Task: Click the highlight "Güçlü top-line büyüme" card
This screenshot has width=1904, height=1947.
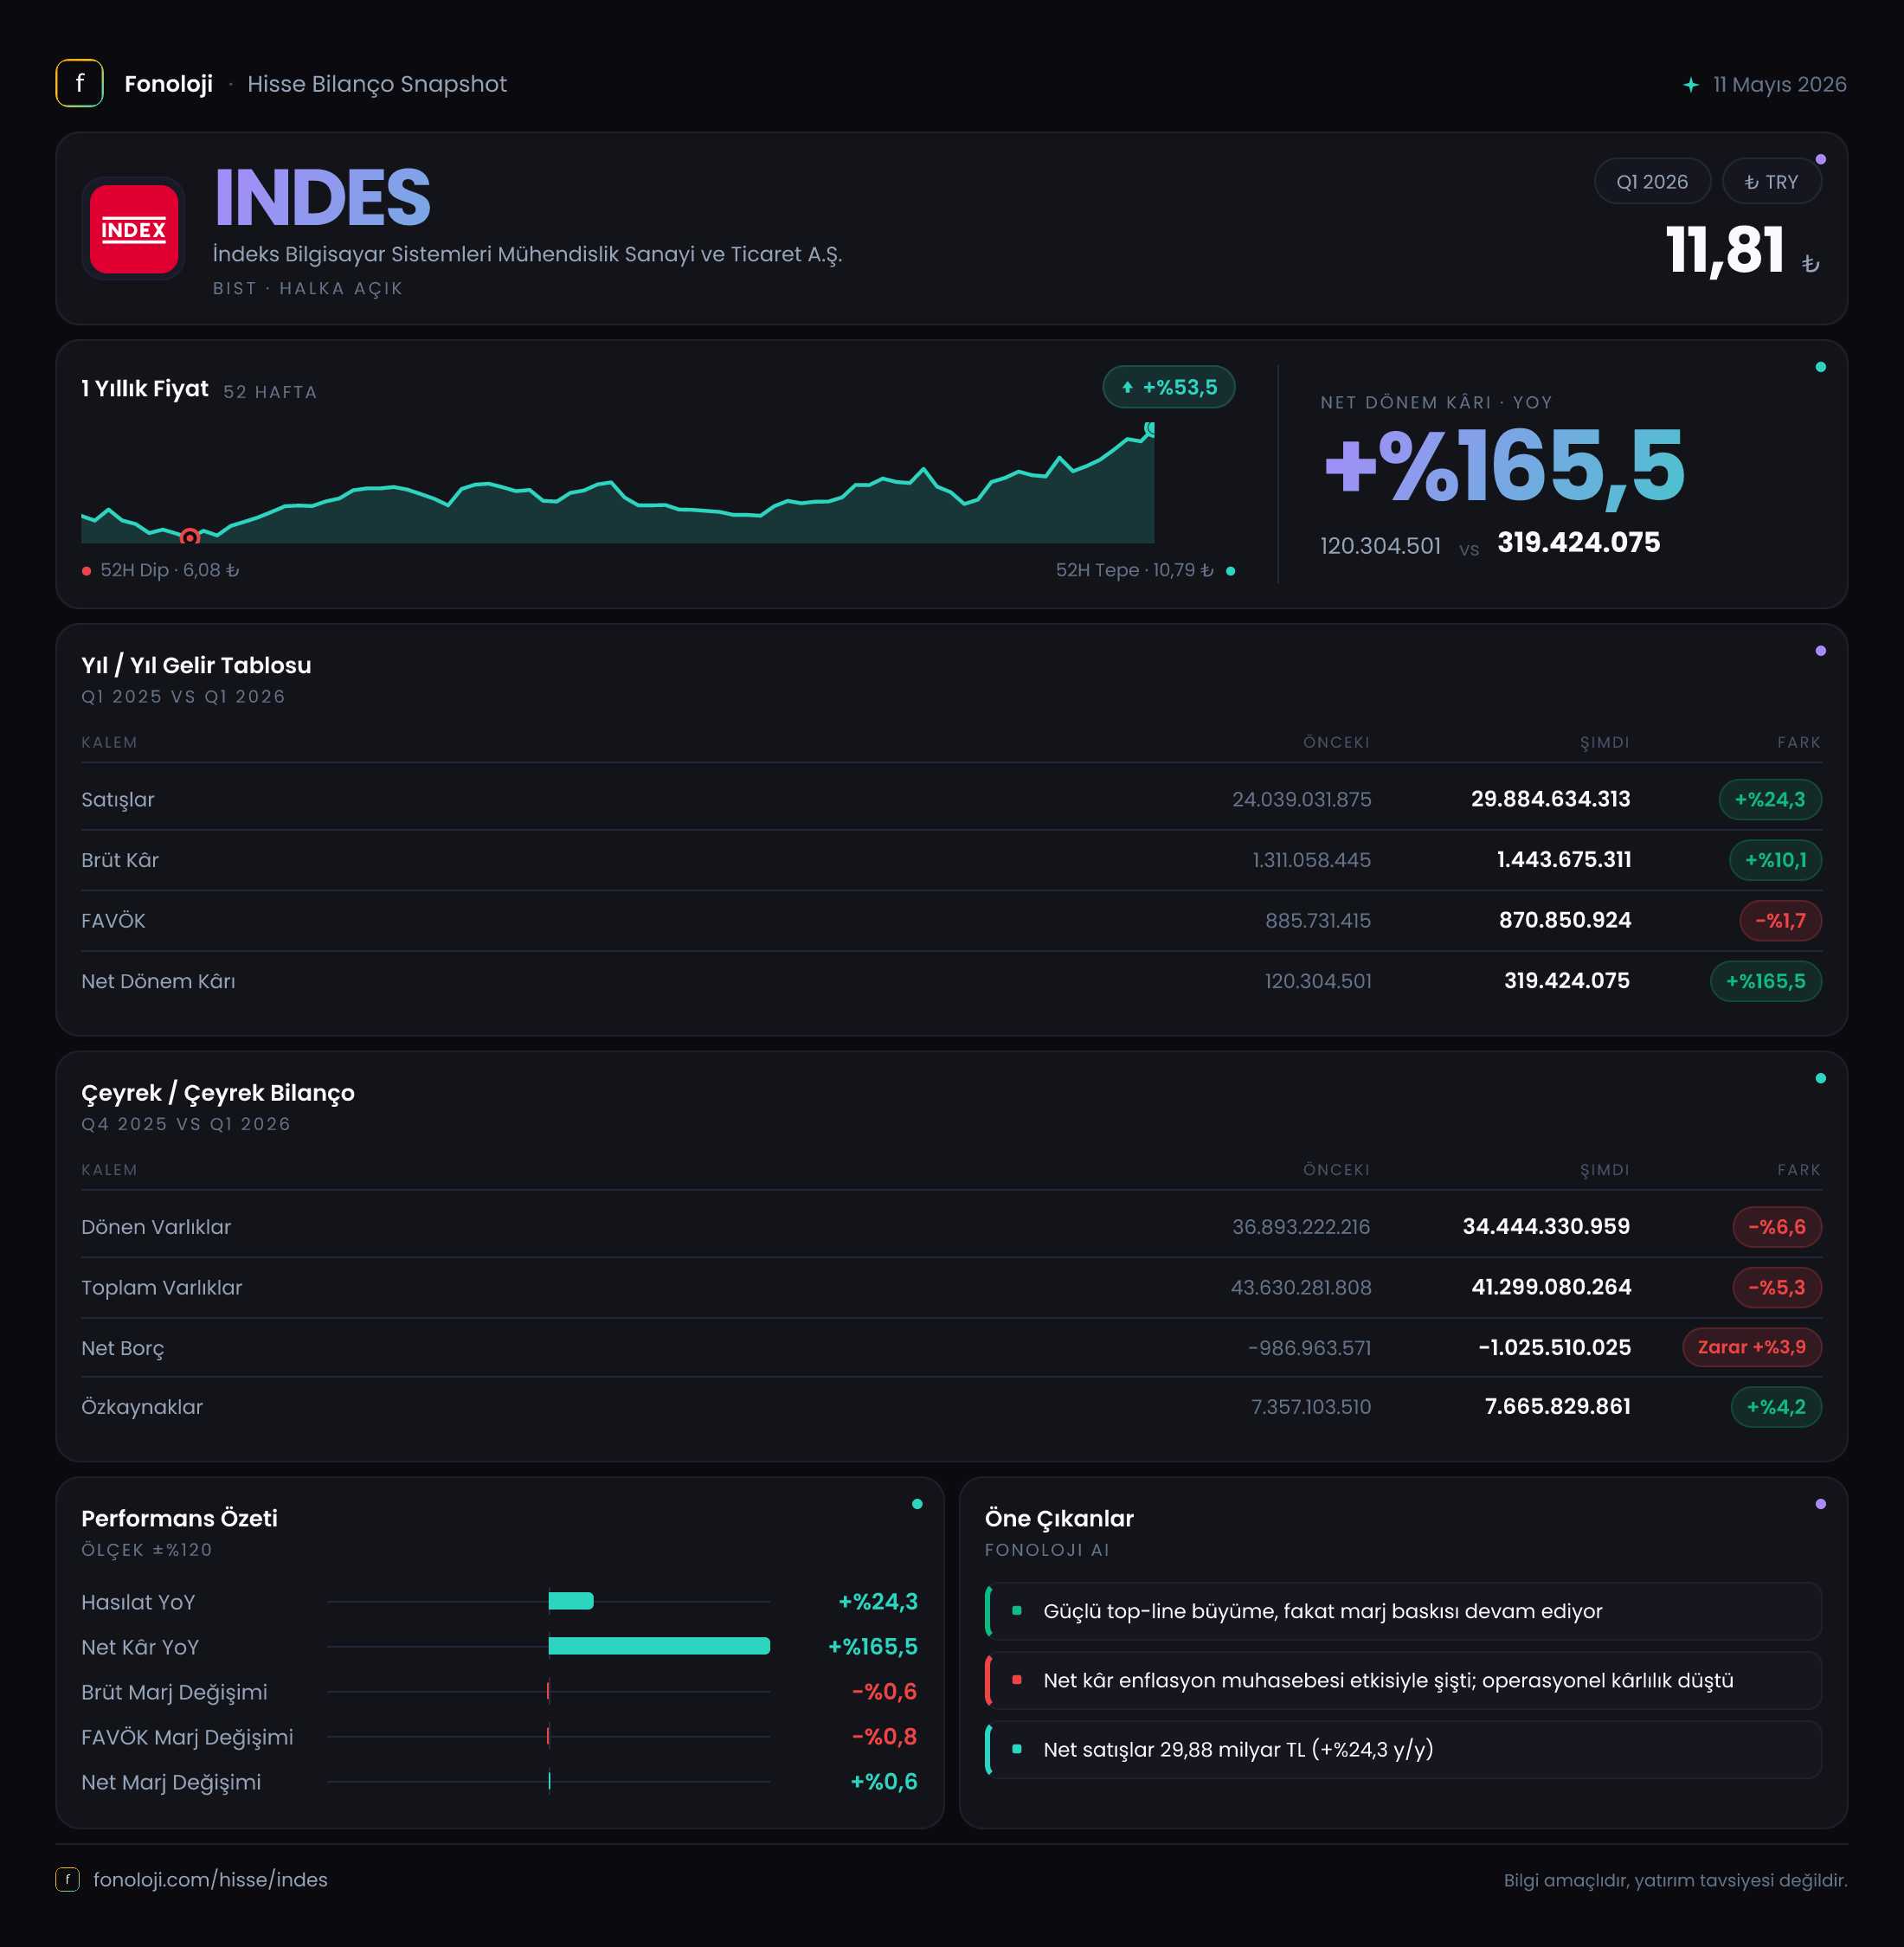Action: coord(1402,1611)
